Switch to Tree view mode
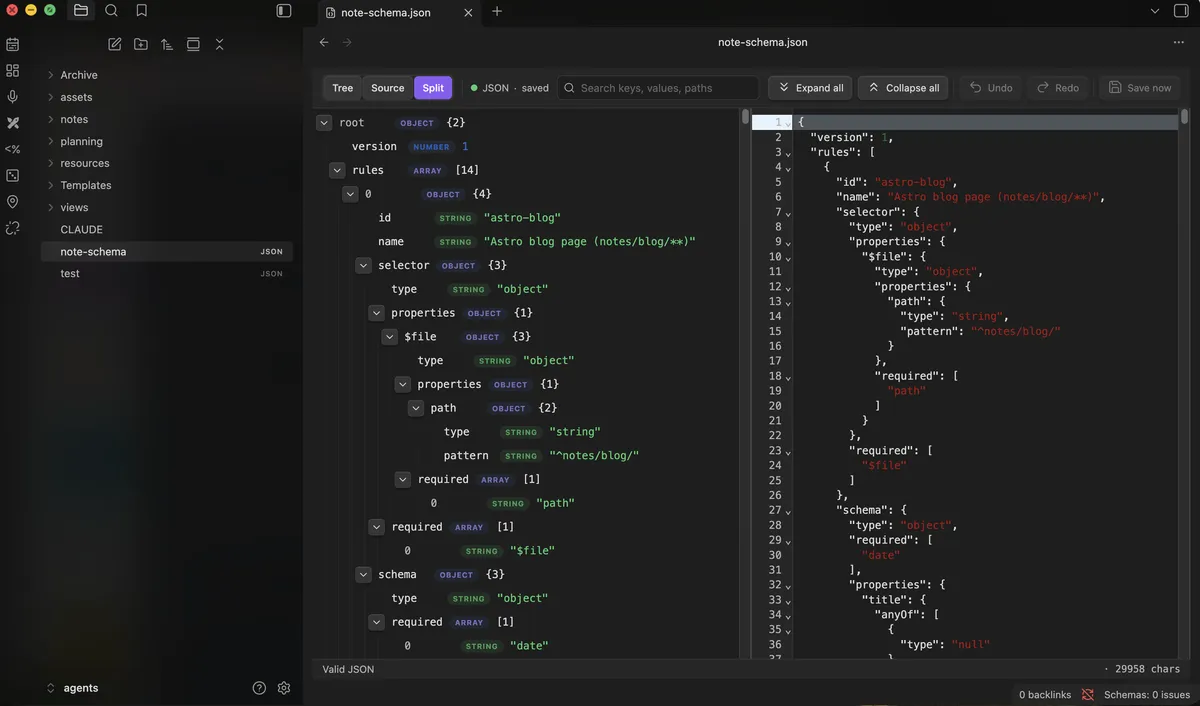This screenshot has height=706, width=1200. pos(343,88)
